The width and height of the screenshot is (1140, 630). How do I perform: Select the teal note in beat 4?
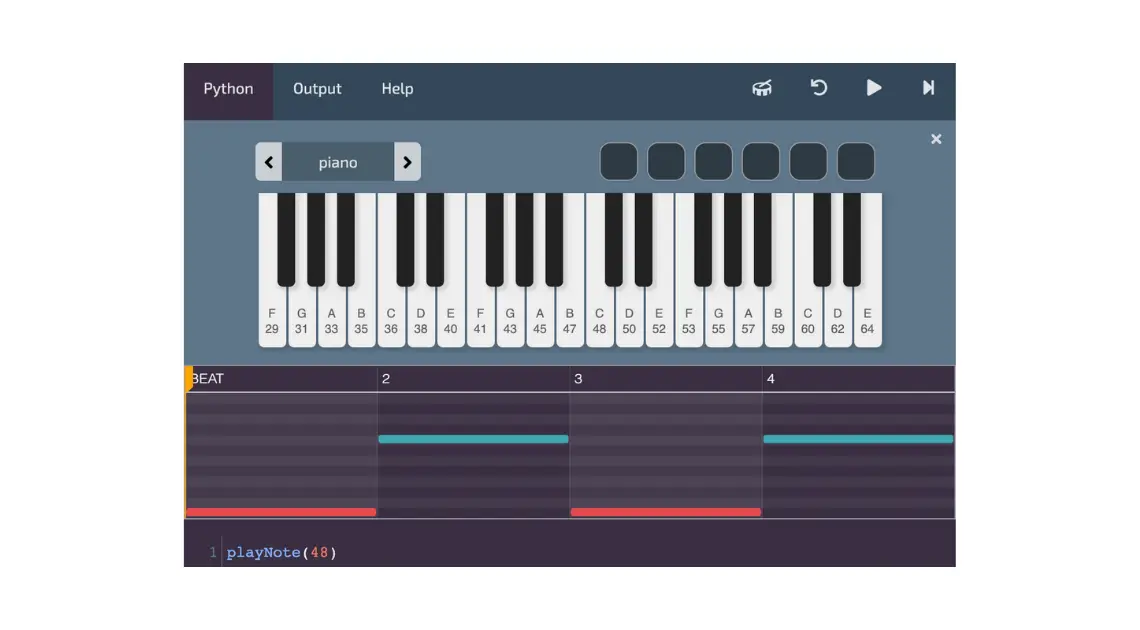point(858,439)
